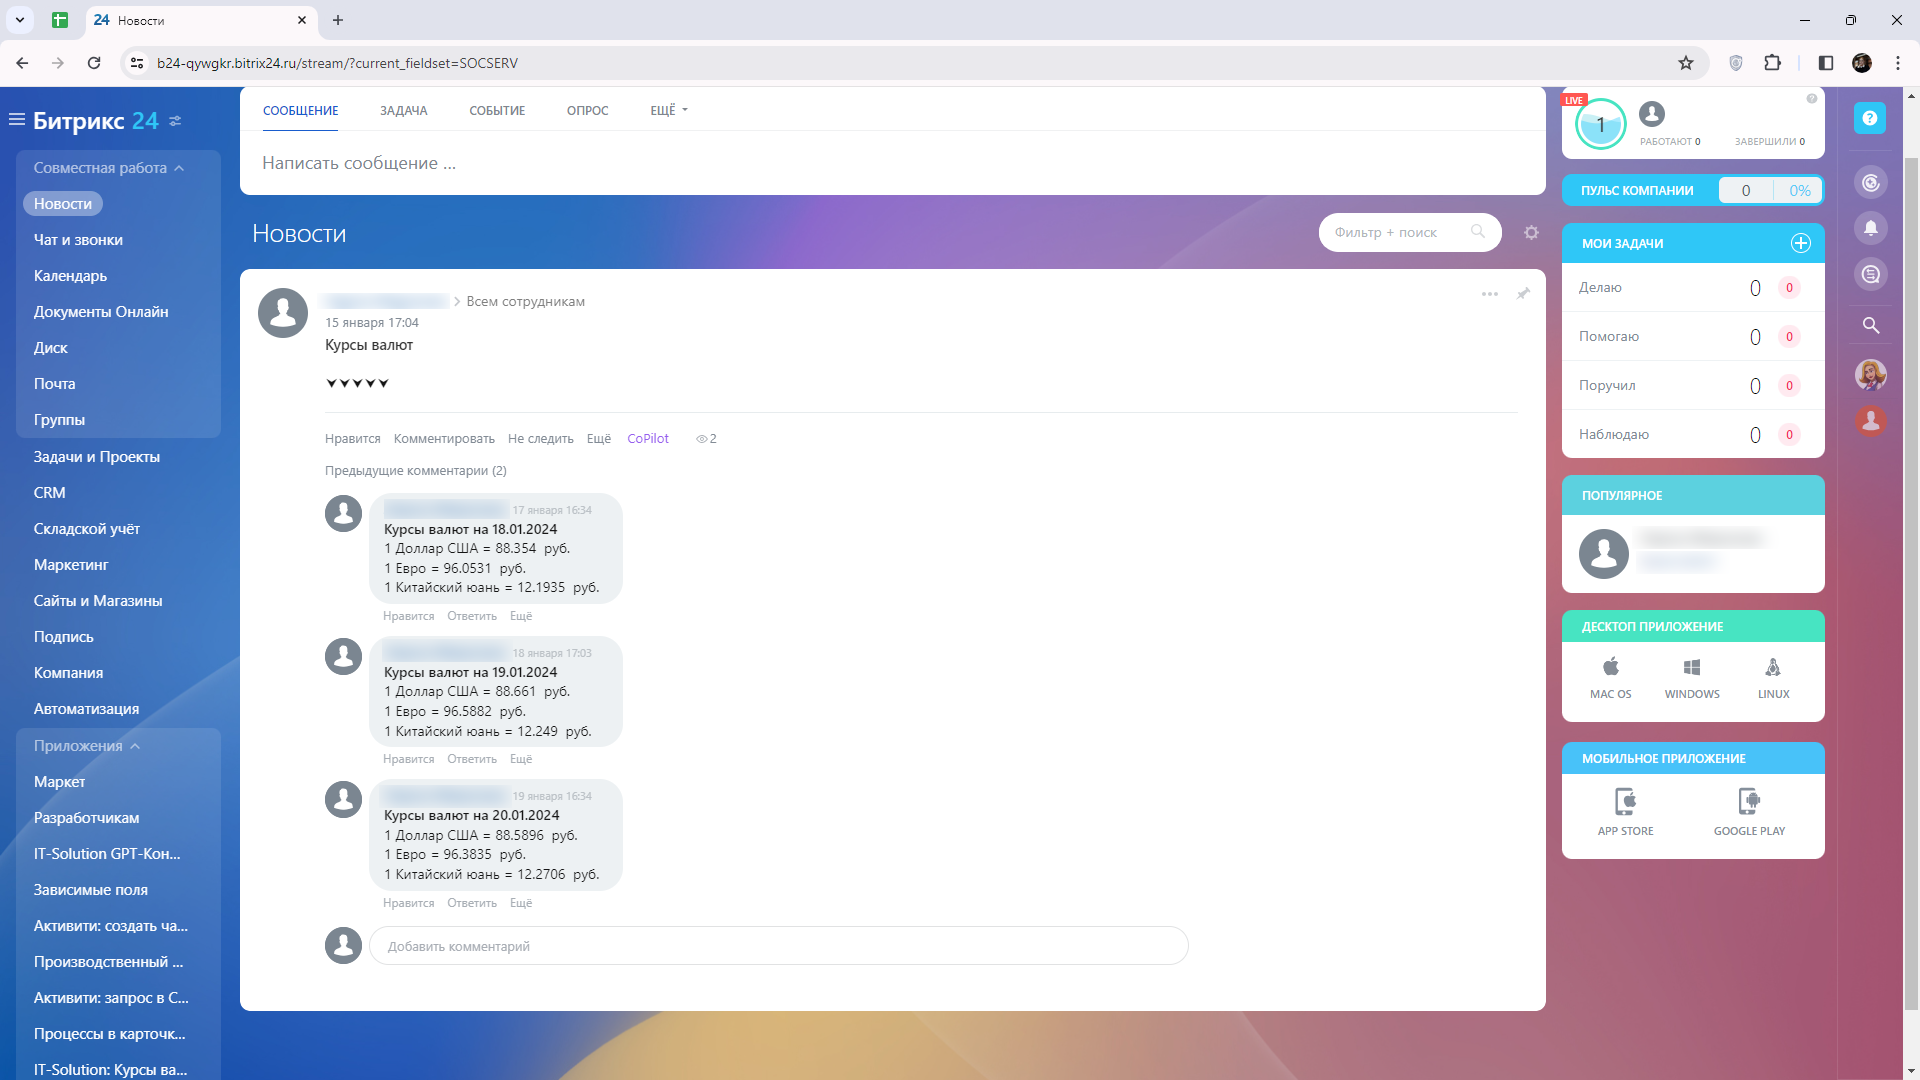Toggle Не следить on the post

pyautogui.click(x=540, y=439)
